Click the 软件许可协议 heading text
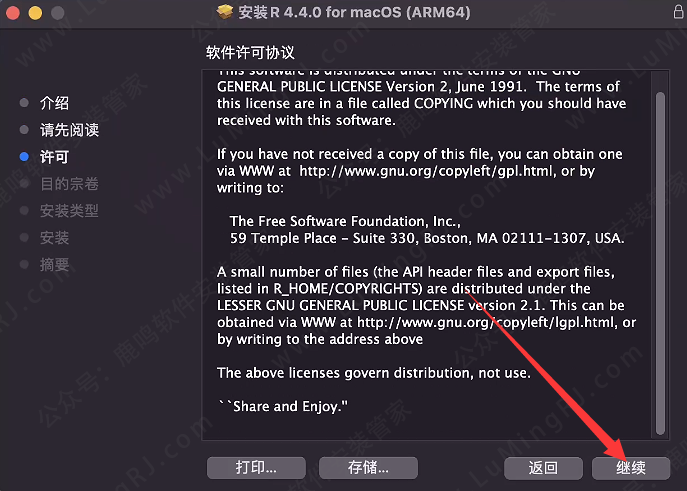Viewport: 687px width, 491px height. [250, 53]
